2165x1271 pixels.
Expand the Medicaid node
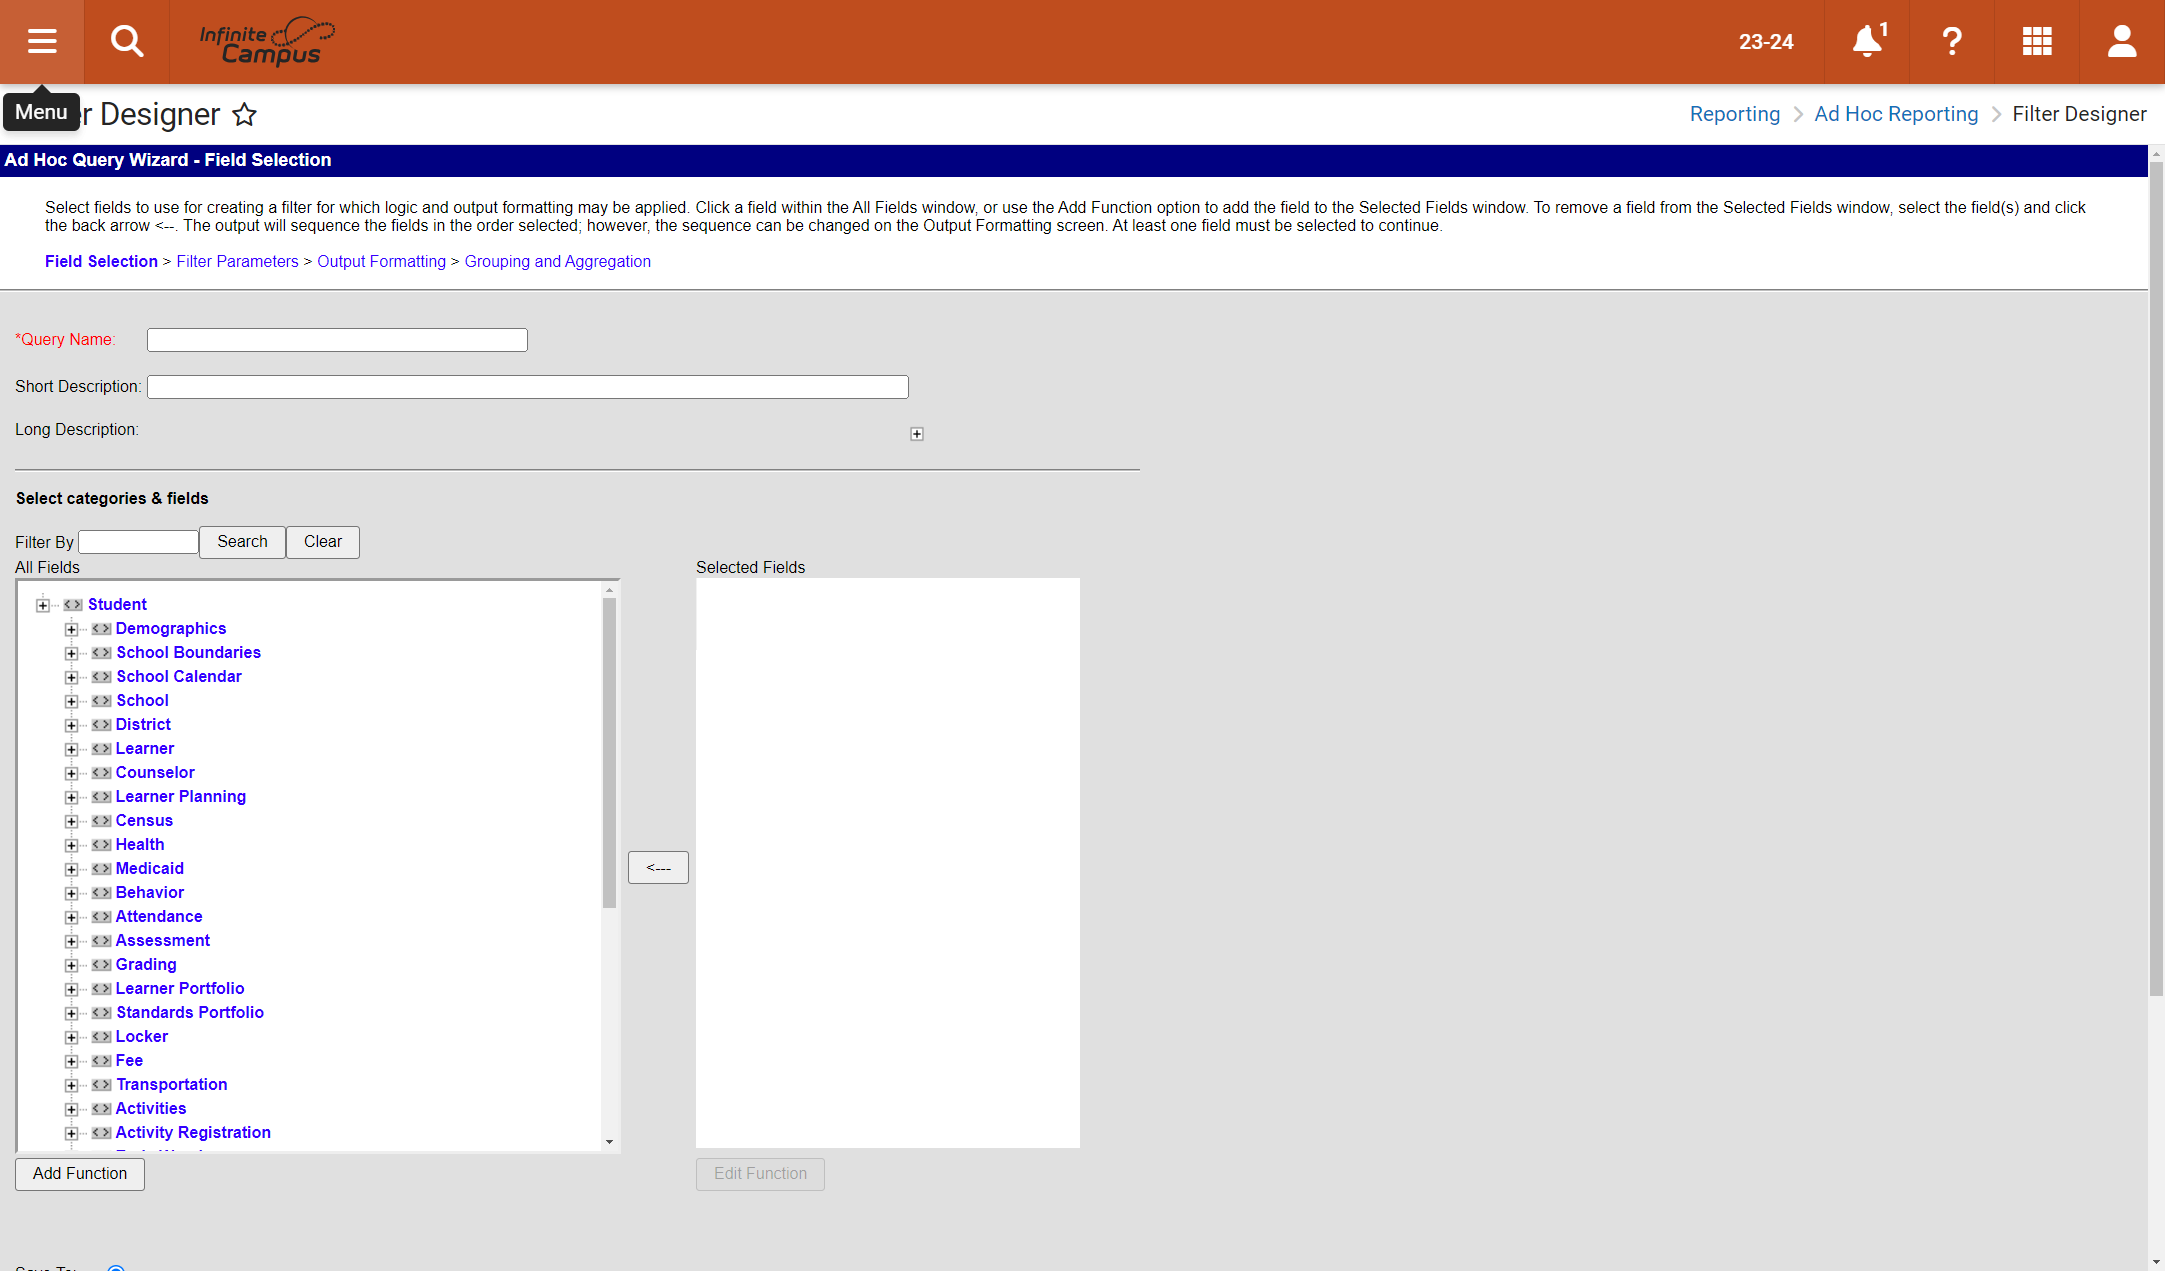tap(71, 869)
